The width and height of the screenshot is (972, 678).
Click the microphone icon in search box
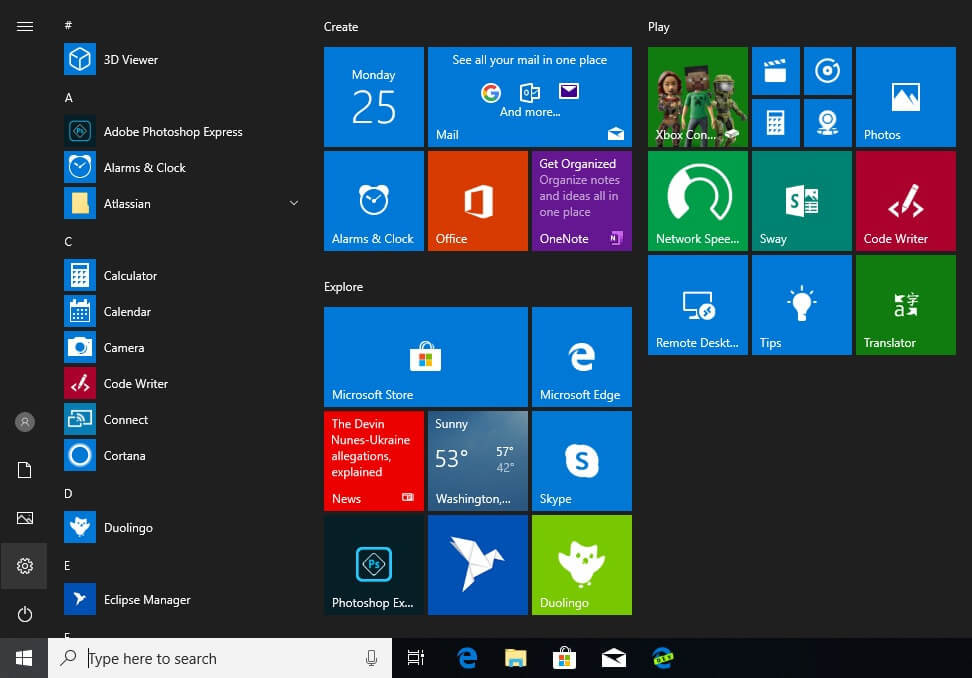371,658
